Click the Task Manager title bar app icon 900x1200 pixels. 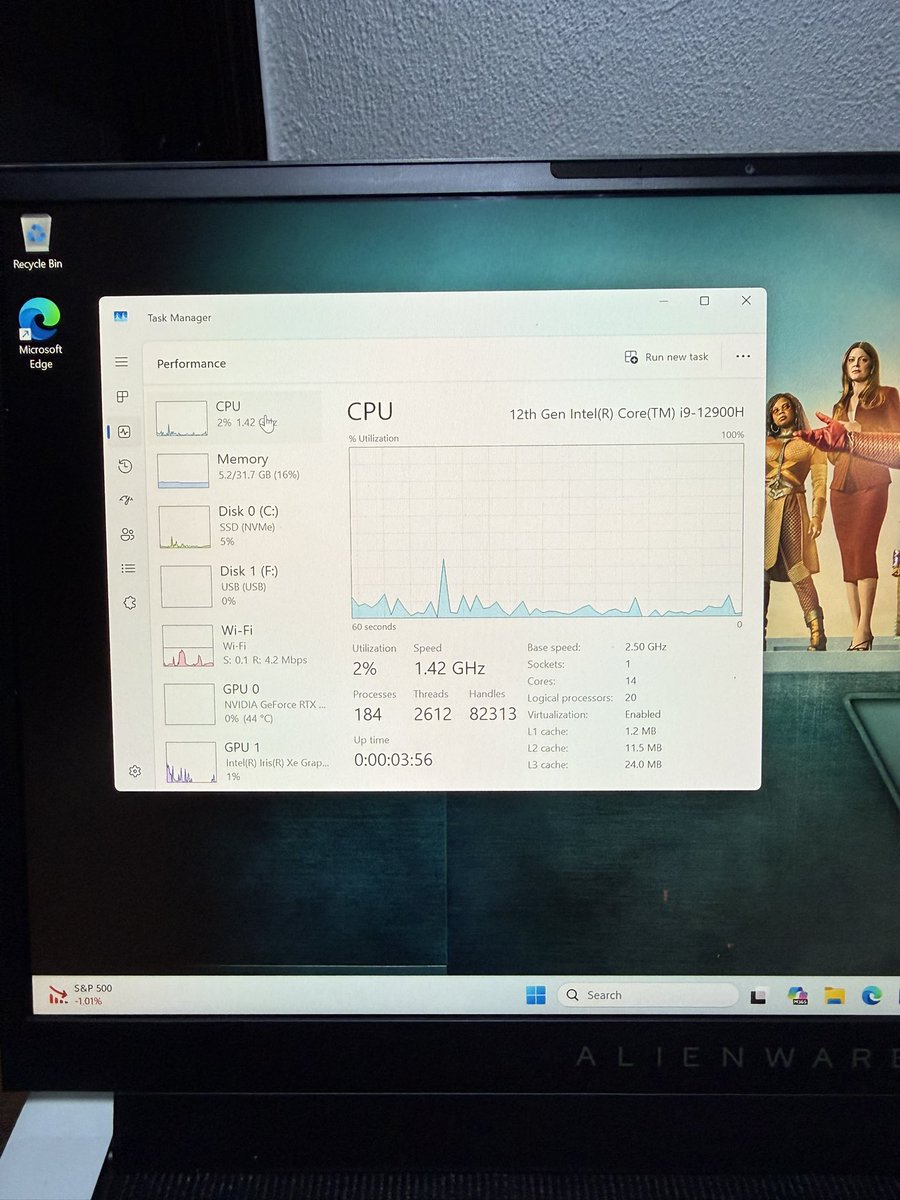121,317
